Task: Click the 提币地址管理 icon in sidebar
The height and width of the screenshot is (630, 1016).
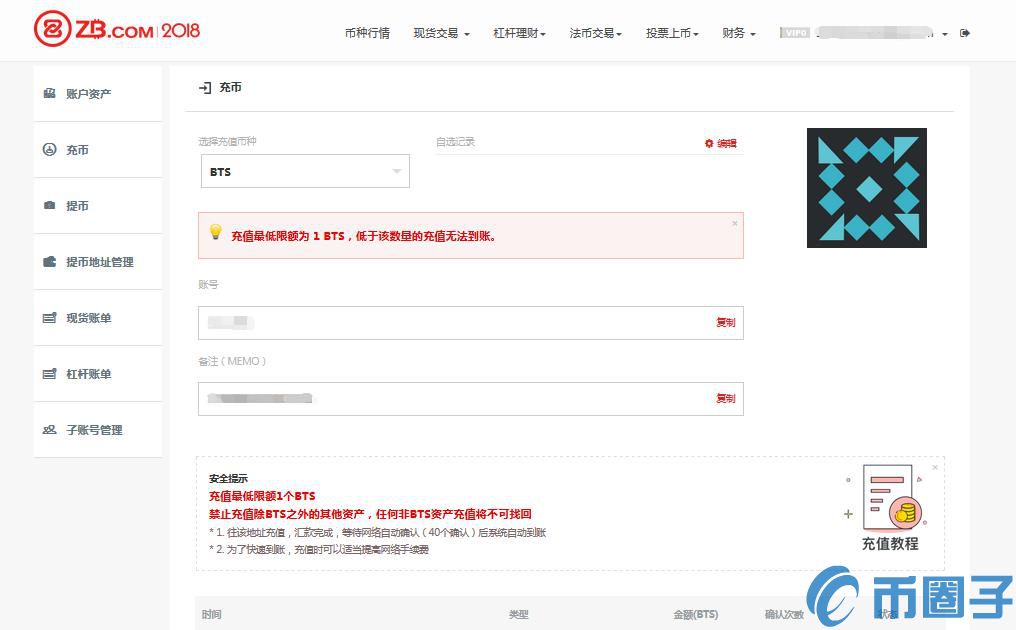Action: [x=49, y=262]
